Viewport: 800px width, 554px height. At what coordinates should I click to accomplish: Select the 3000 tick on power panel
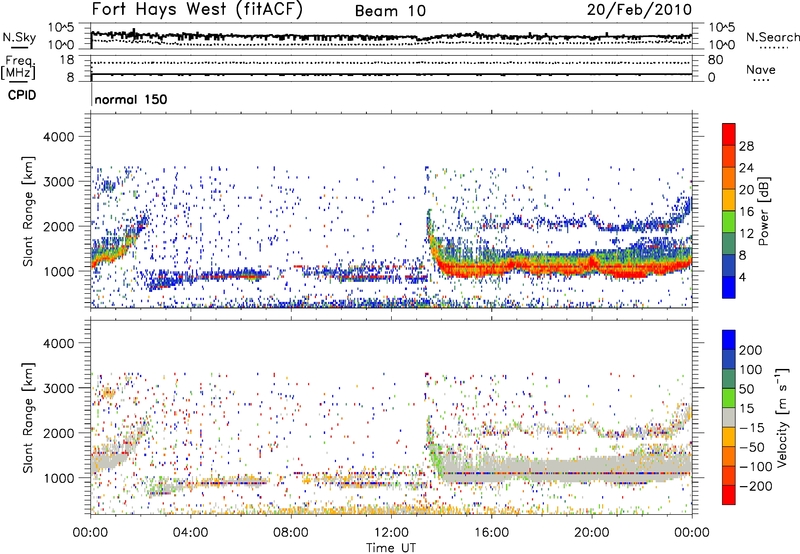(x=58, y=182)
